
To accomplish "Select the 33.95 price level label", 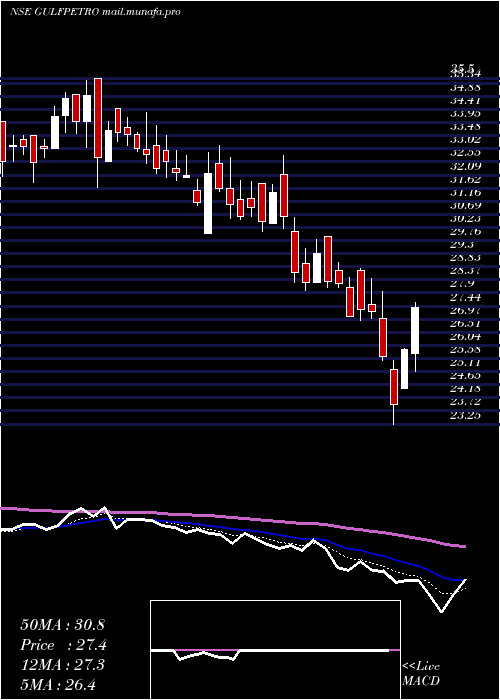I will tap(467, 113).
